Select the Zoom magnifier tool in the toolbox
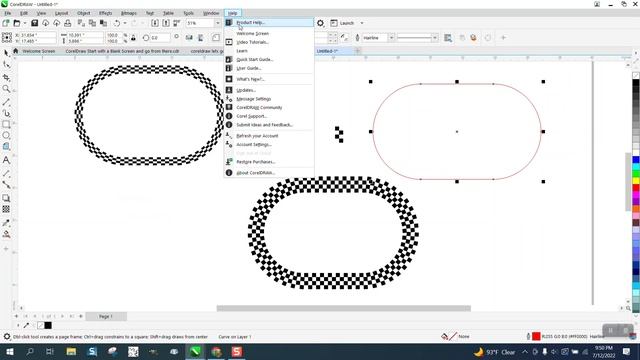 (x=6, y=89)
